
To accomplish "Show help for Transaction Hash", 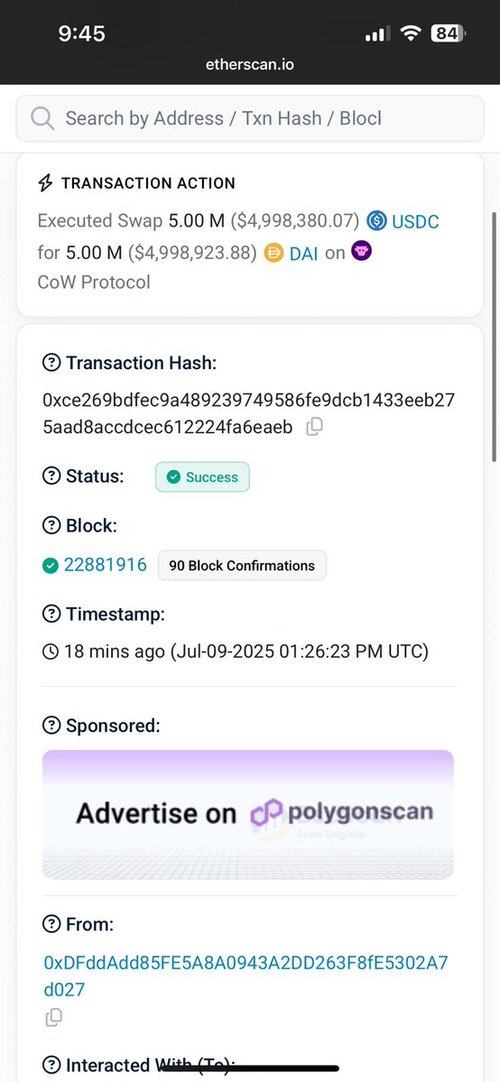I will coord(52,363).
